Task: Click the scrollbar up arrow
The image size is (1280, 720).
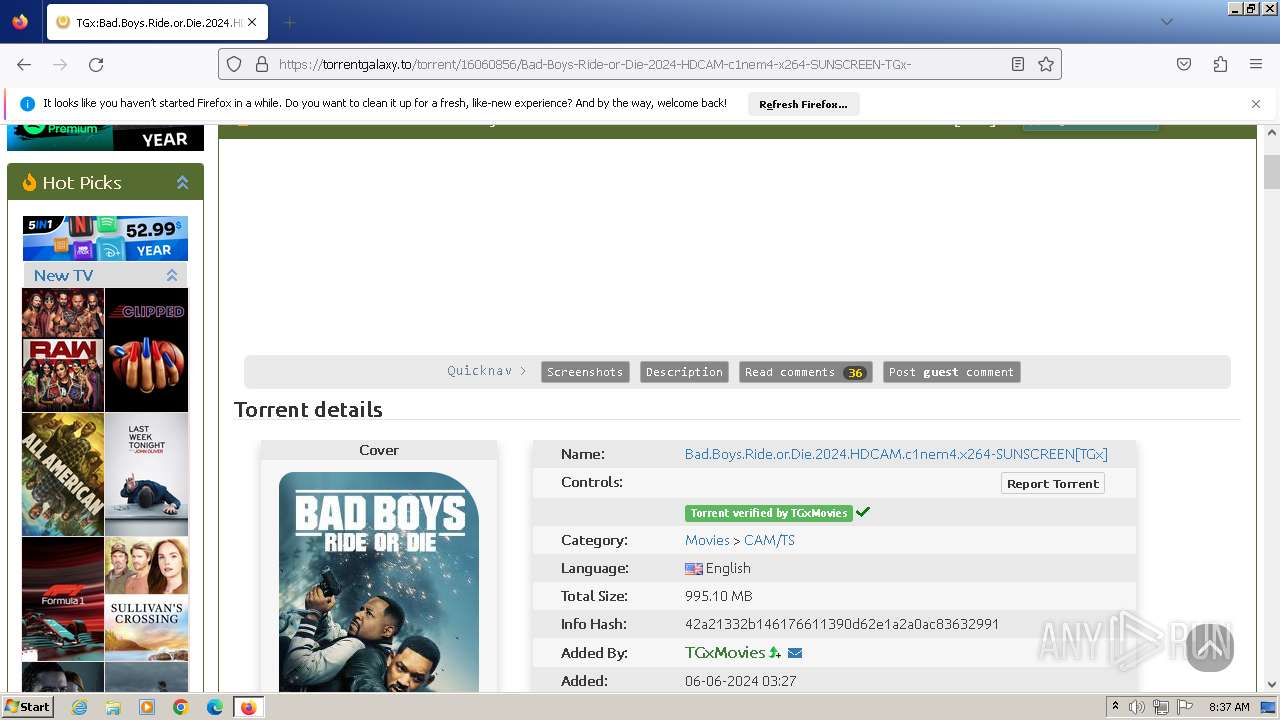Action: click(1272, 132)
